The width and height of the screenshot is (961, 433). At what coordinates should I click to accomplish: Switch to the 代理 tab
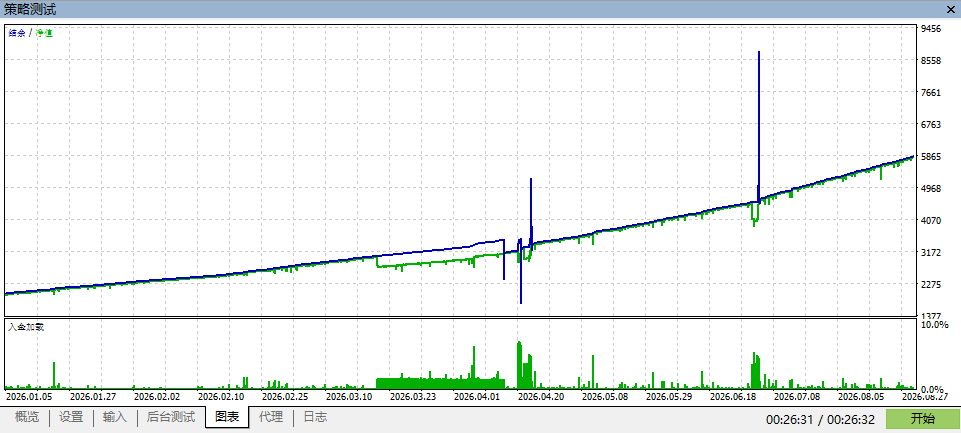point(271,417)
